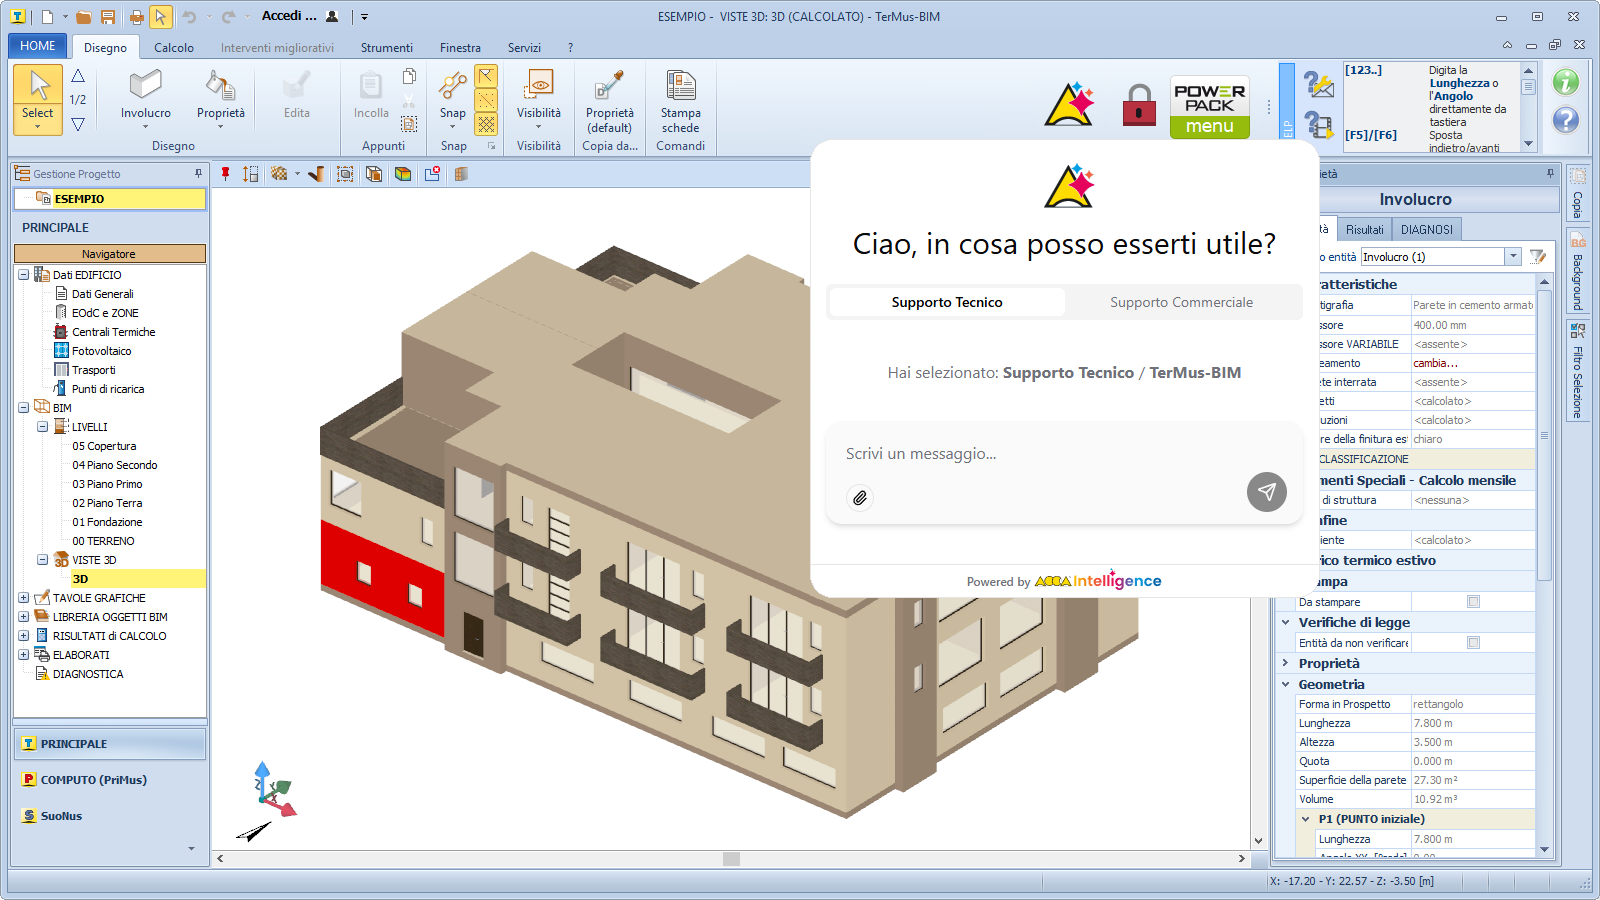Expand the TAVOLE GRAFICHE tree node
Screen dimensions: 1600x900
(23, 598)
